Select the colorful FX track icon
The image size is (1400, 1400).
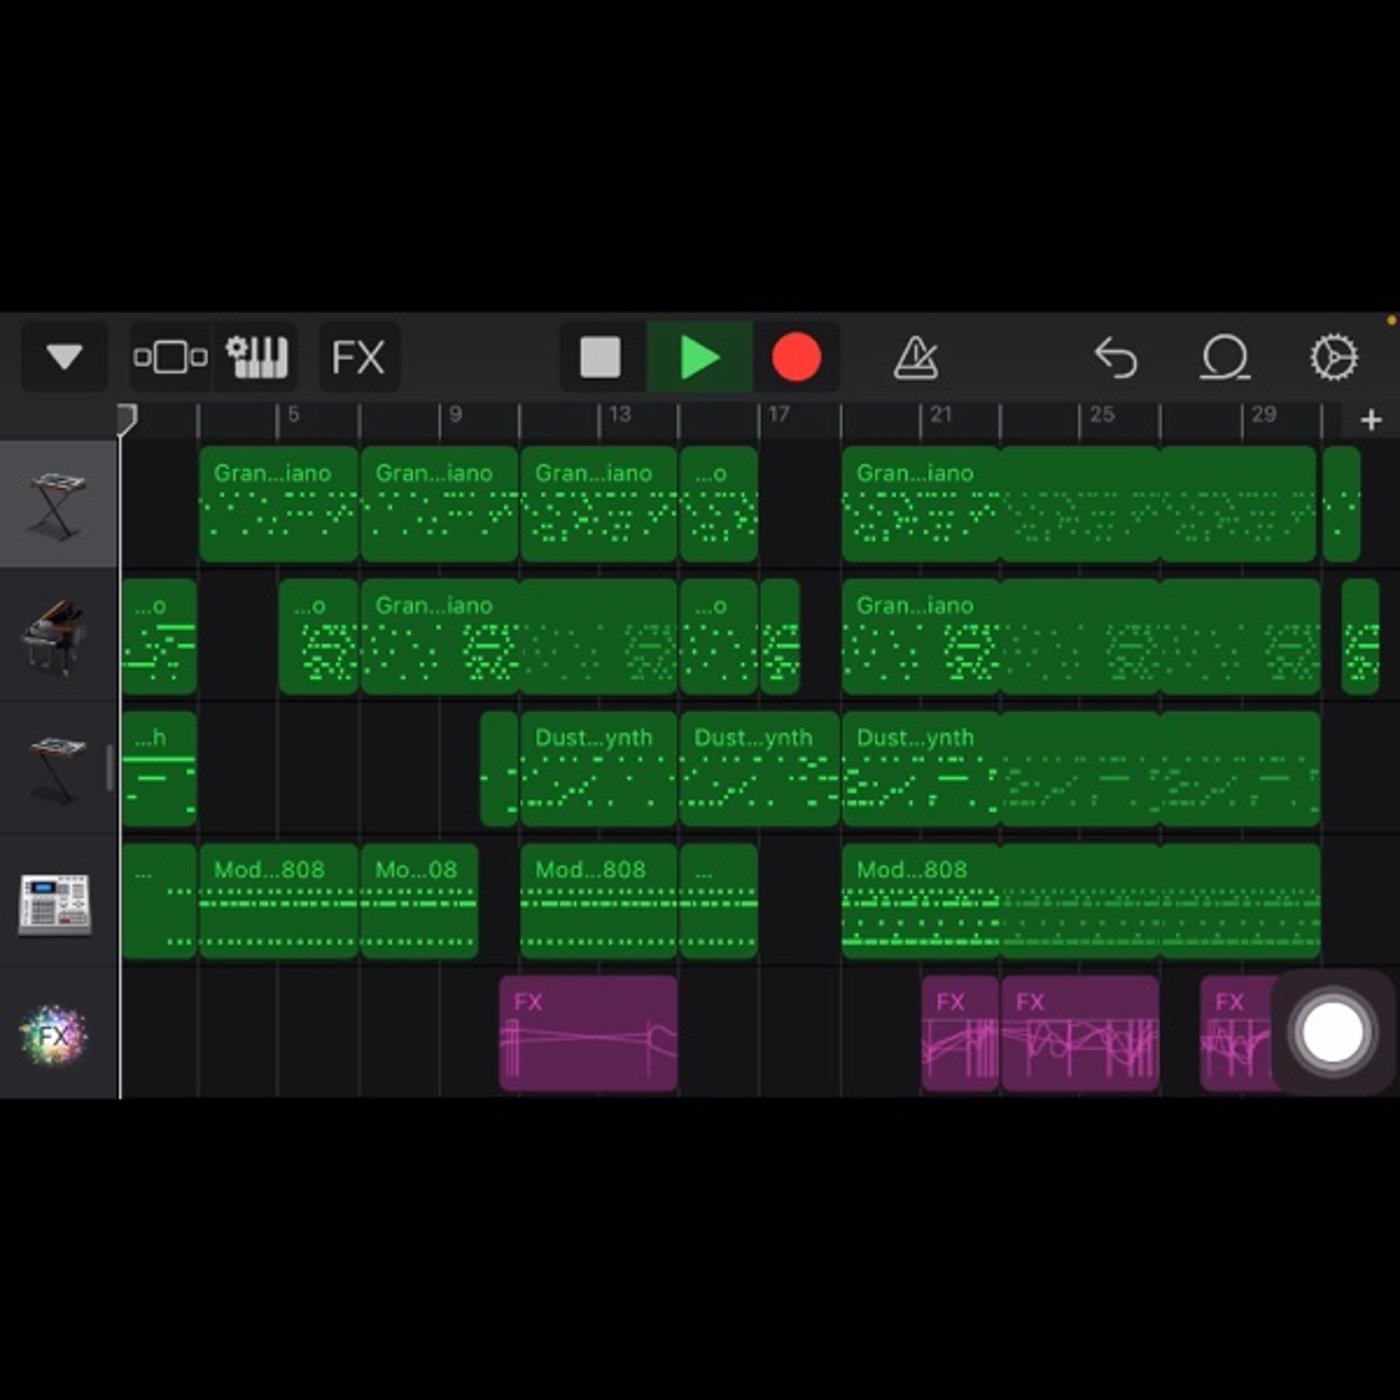click(x=54, y=1035)
